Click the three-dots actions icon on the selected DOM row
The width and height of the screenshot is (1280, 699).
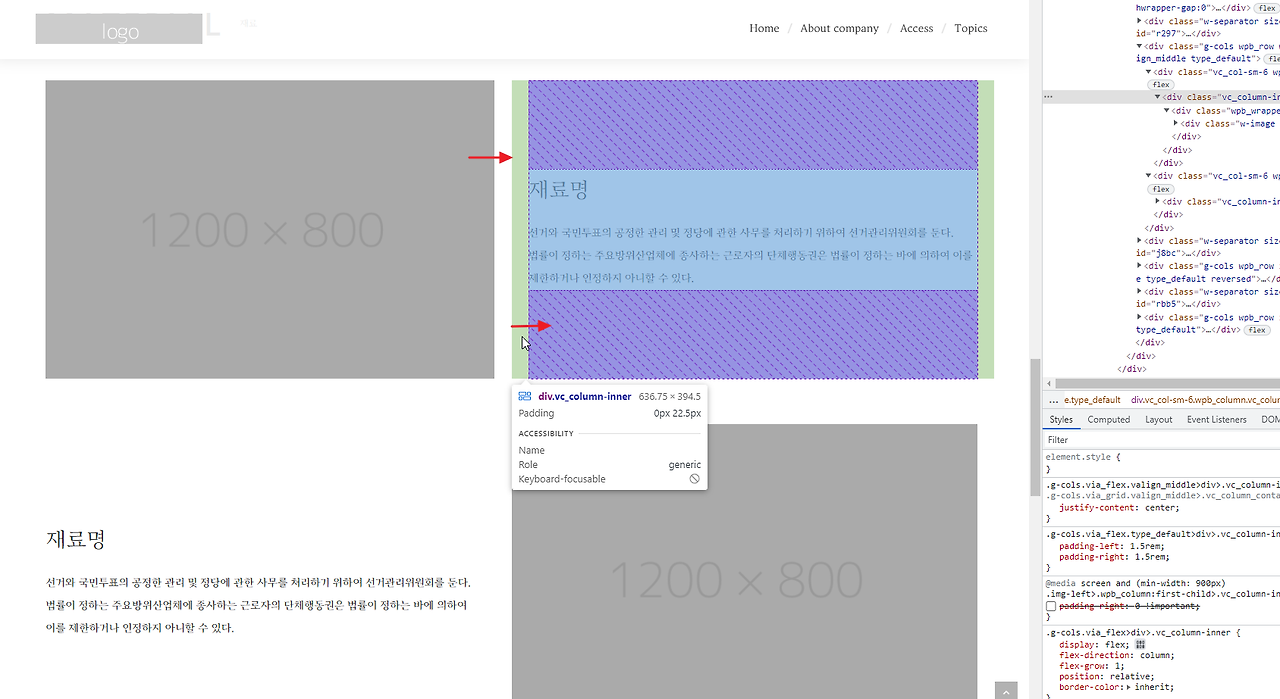(x=1048, y=97)
